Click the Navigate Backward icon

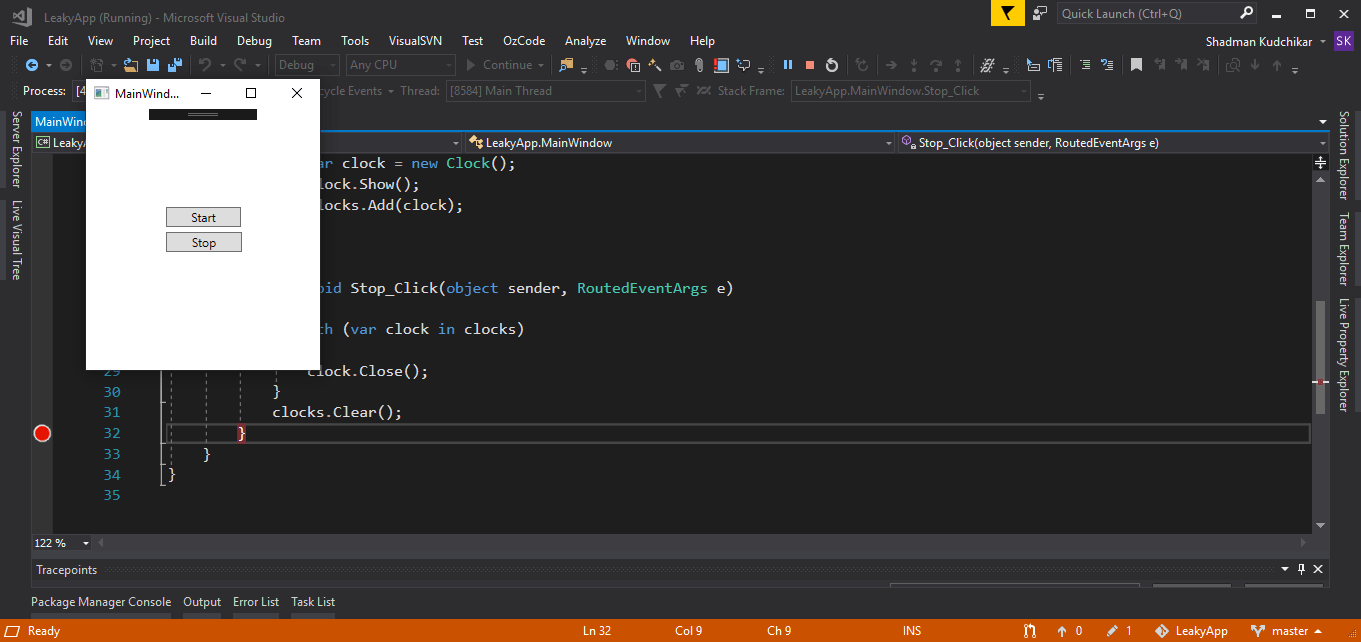32,64
